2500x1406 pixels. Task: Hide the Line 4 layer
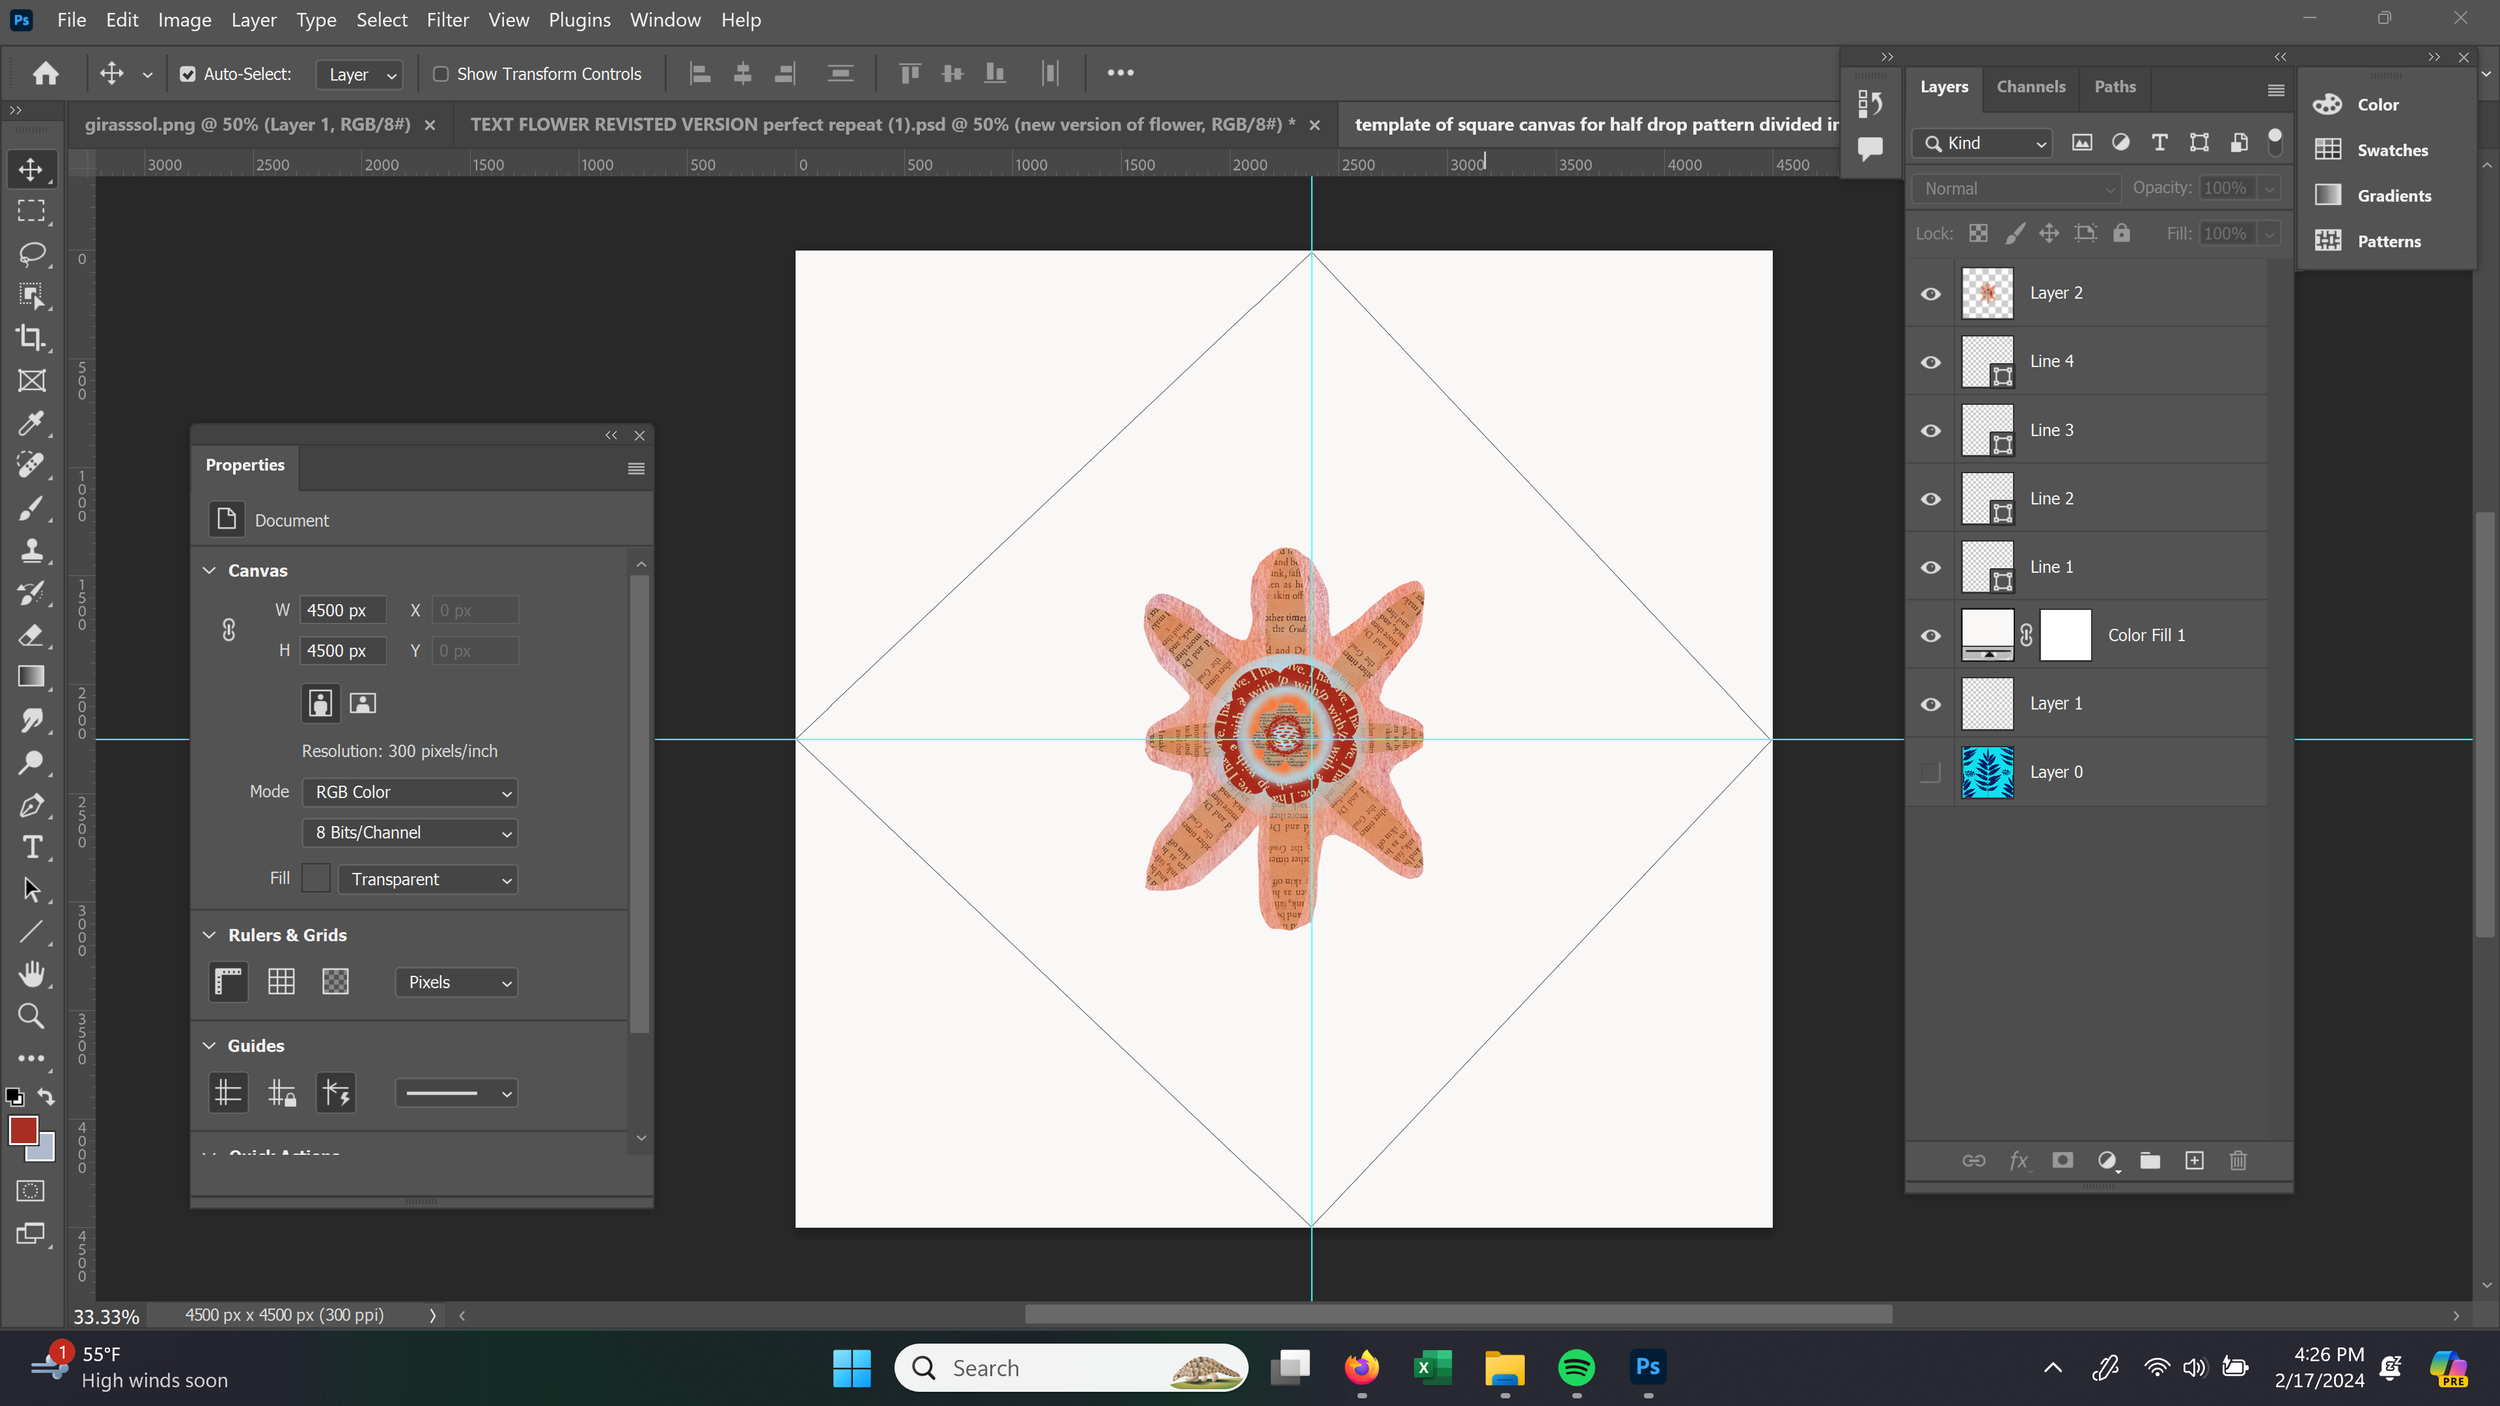1931,362
